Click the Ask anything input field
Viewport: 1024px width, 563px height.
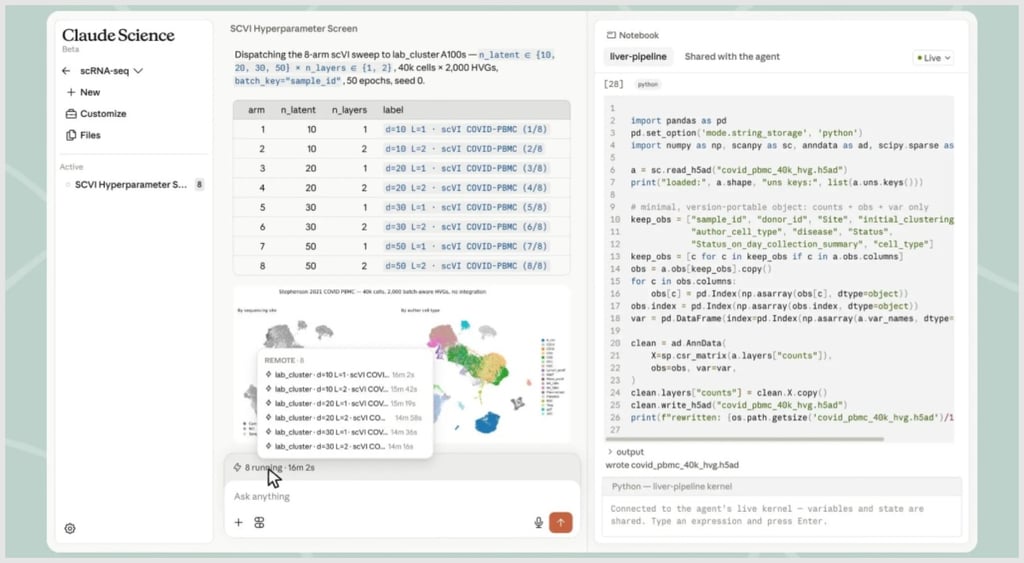402,496
